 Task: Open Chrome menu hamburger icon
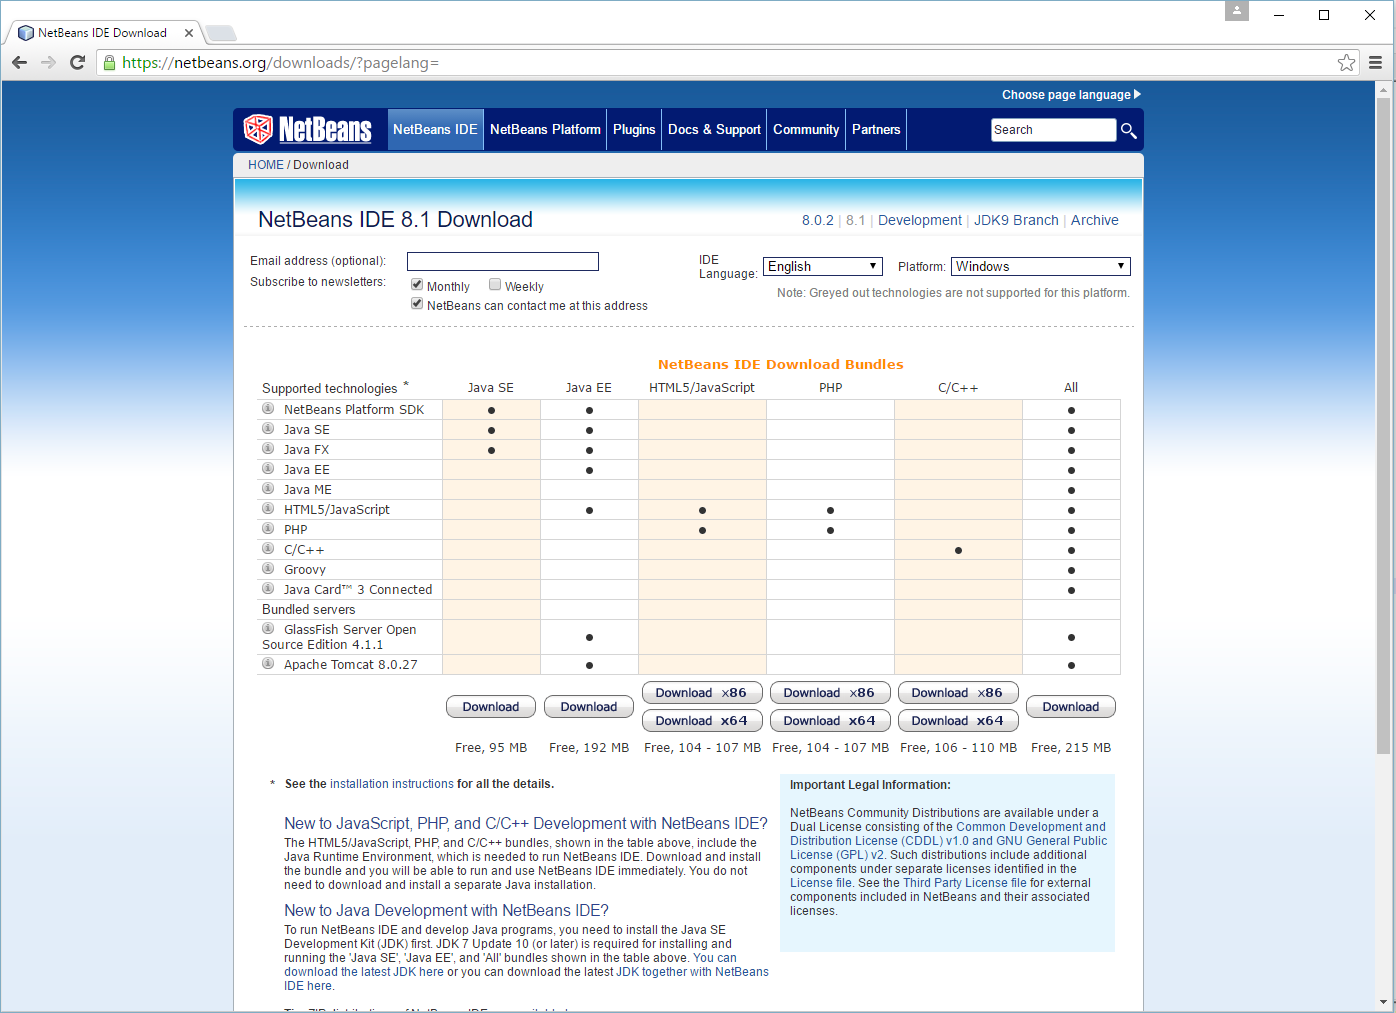click(x=1376, y=62)
